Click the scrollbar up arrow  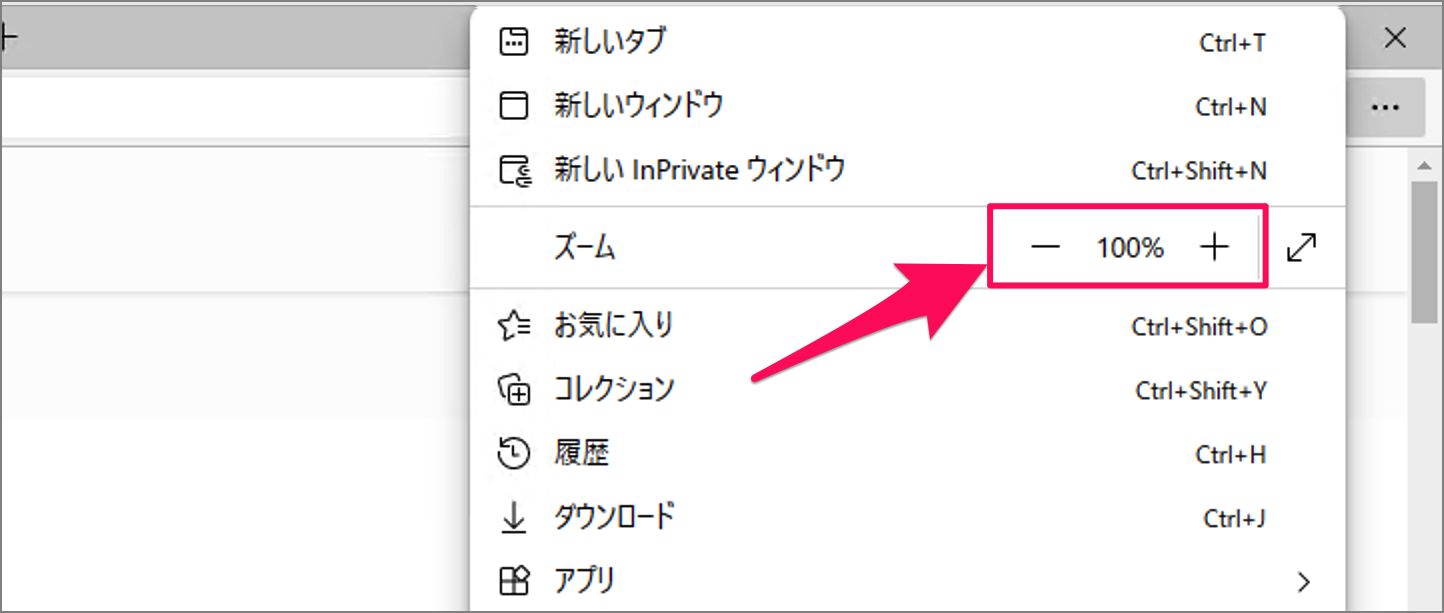click(x=1425, y=164)
